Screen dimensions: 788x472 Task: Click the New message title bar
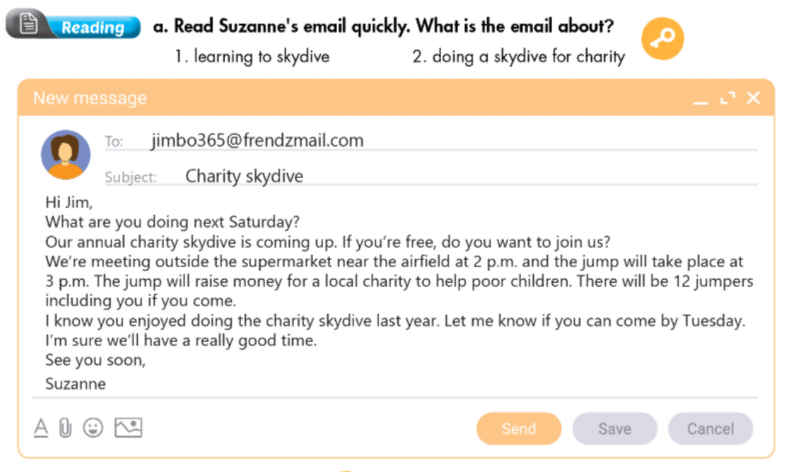(350, 98)
